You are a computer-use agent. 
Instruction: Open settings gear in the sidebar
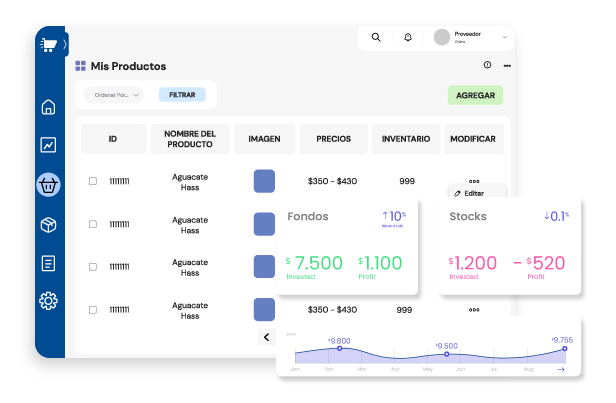48,300
